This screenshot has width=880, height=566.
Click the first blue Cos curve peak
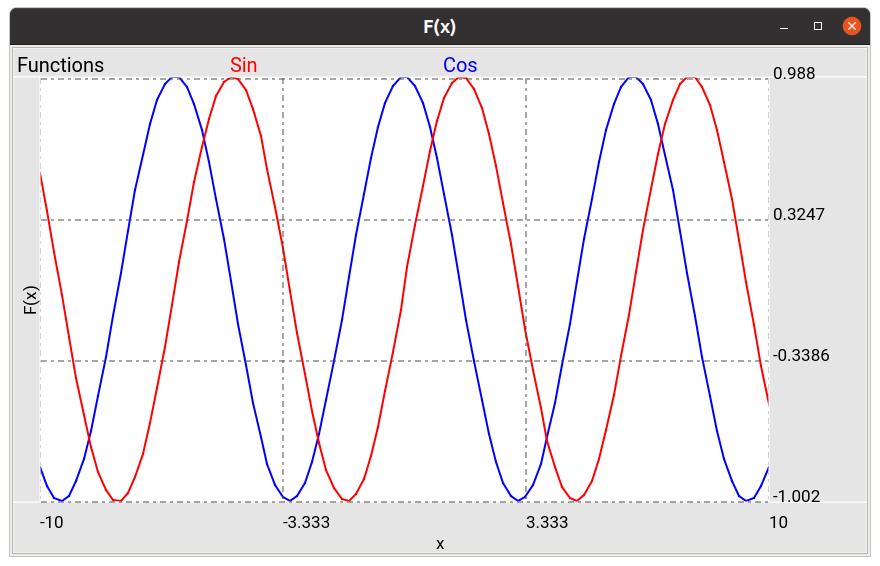click(176, 79)
